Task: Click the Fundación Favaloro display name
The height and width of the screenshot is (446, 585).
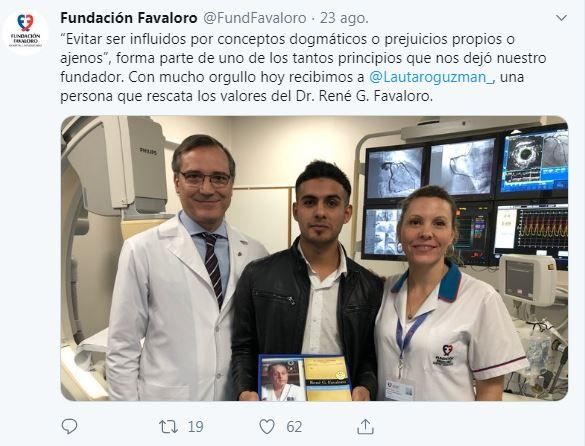Action: coord(129,18)
